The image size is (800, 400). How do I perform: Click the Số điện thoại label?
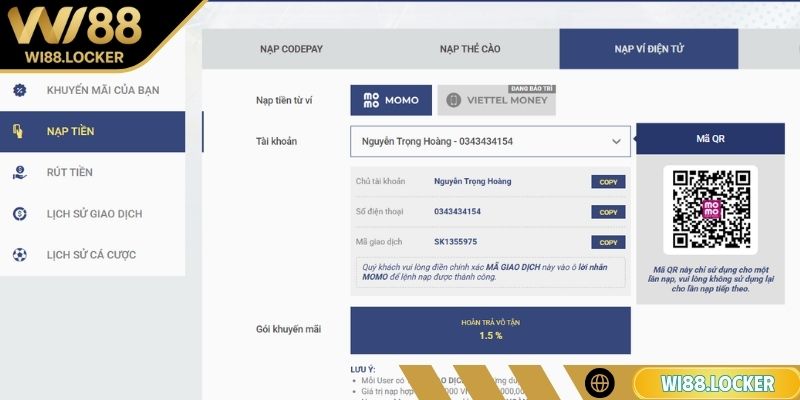point(380,211)
